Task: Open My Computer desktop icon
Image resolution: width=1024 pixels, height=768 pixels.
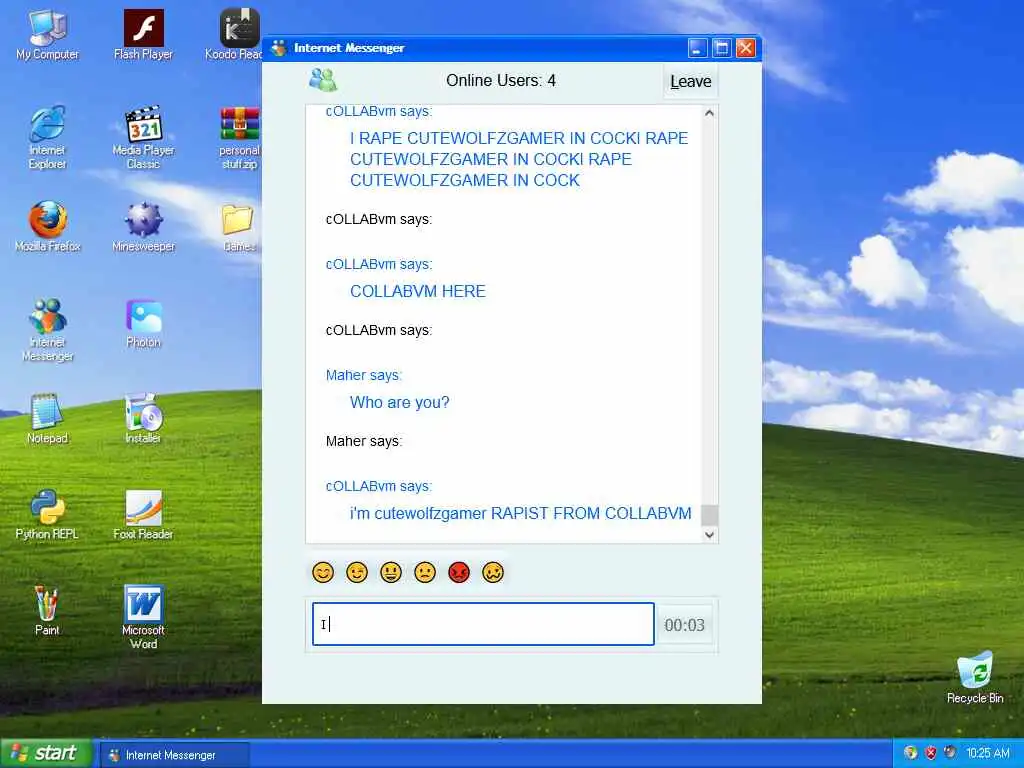Action: 47,35
